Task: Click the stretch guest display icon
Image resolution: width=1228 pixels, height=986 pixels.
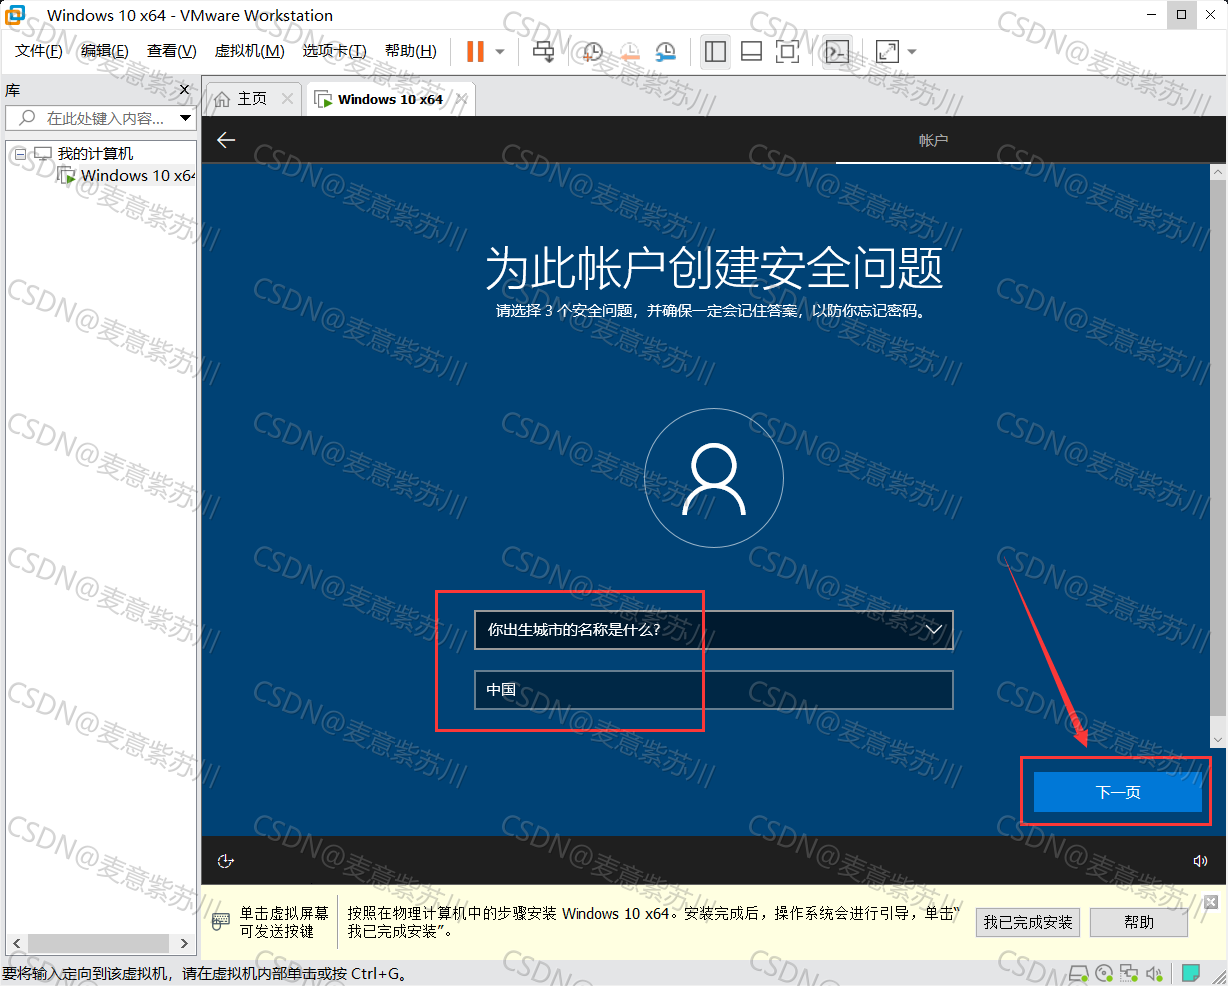Action: tap(887, 51)
